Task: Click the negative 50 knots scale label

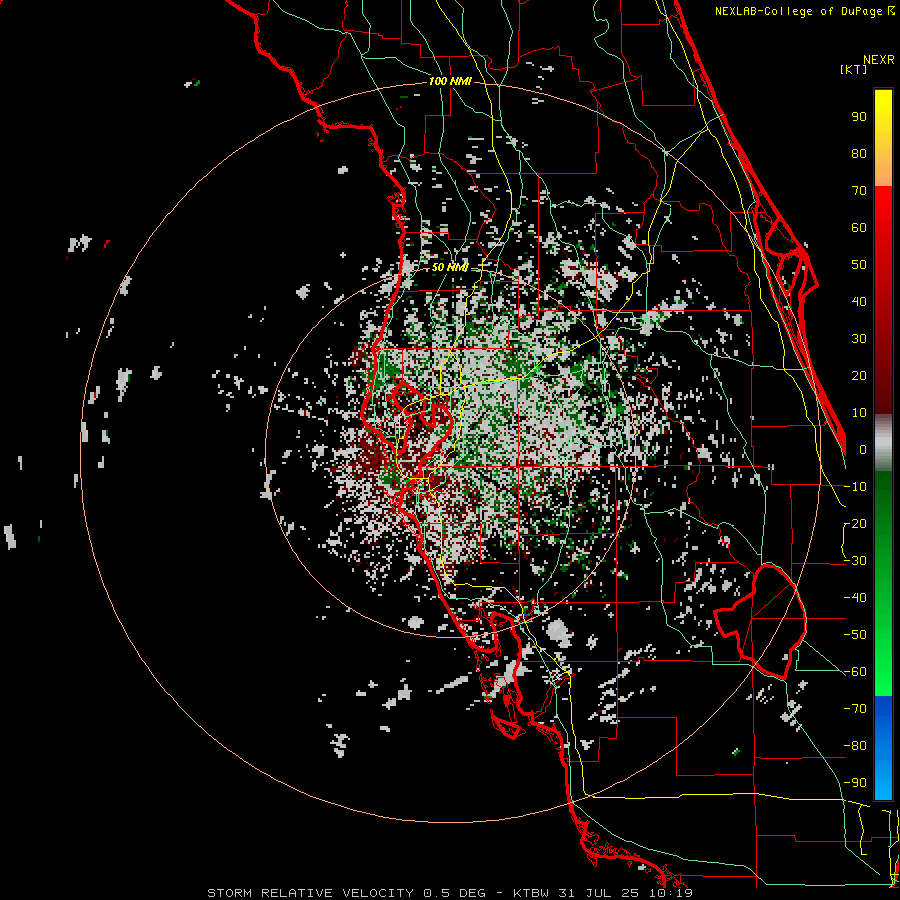Action: (x=855, y=635)
